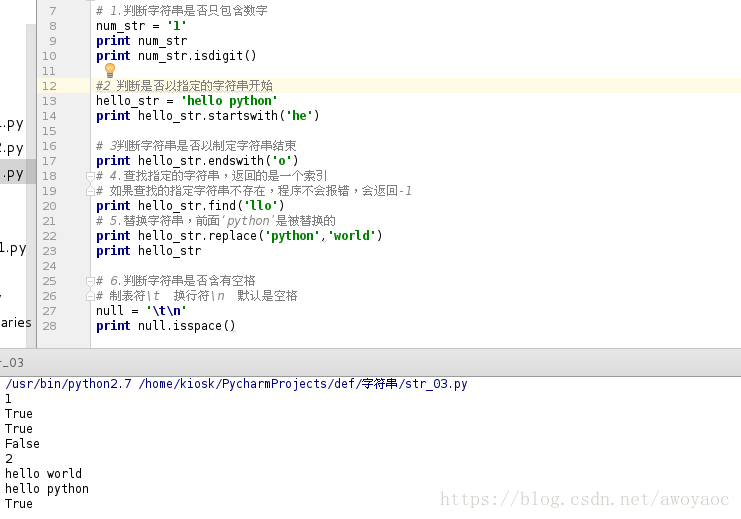Click line number 15 in the gutter
Screen dimensions: 741x519
click(49, 131)
